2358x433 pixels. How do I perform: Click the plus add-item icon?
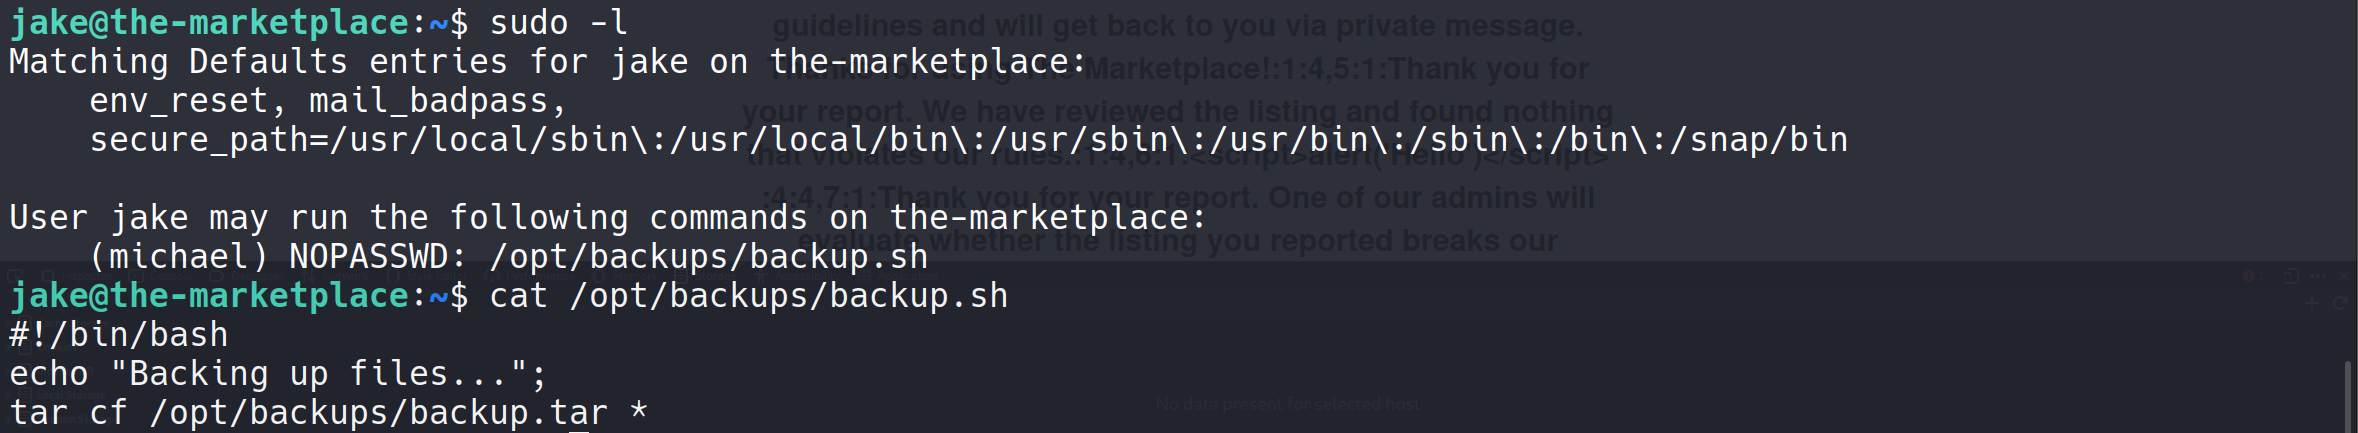click(x=2311, y=303)
